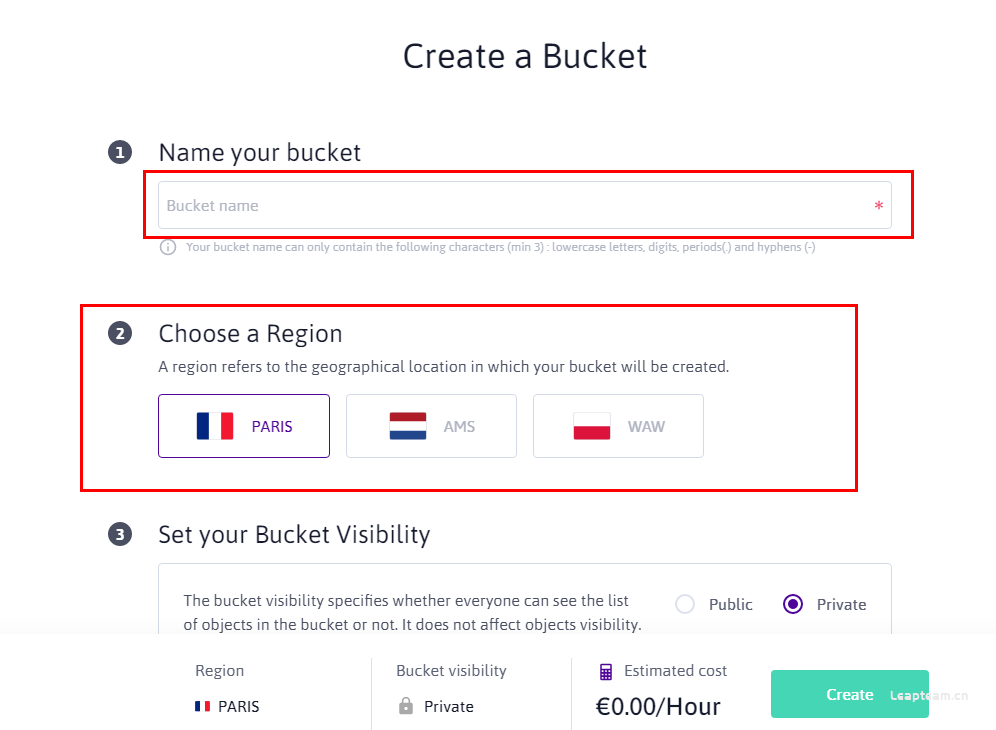Choose the AMS region card
The image size is (996, 730).
click(431, 426)
